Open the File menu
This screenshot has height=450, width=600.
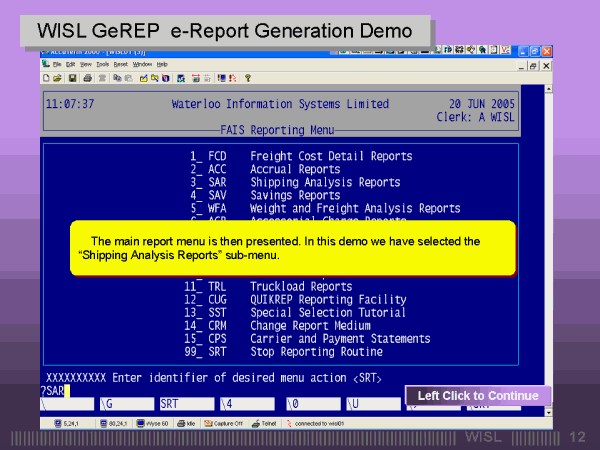[x=57, y=64]
